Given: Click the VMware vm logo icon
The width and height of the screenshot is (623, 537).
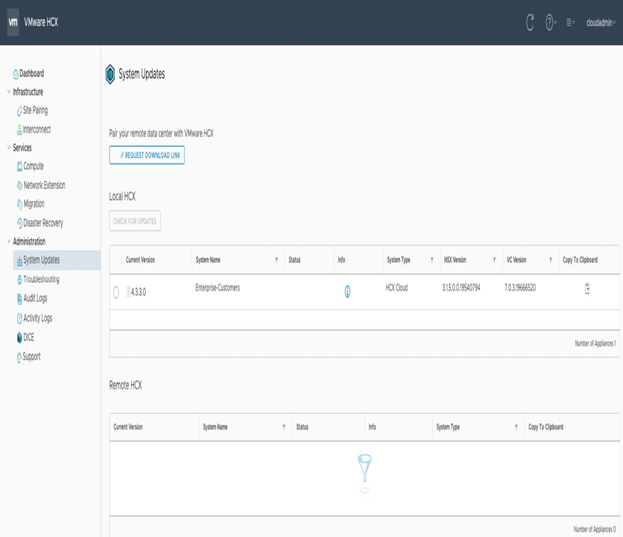Looking at the screenshot, I should click(13, 22).
